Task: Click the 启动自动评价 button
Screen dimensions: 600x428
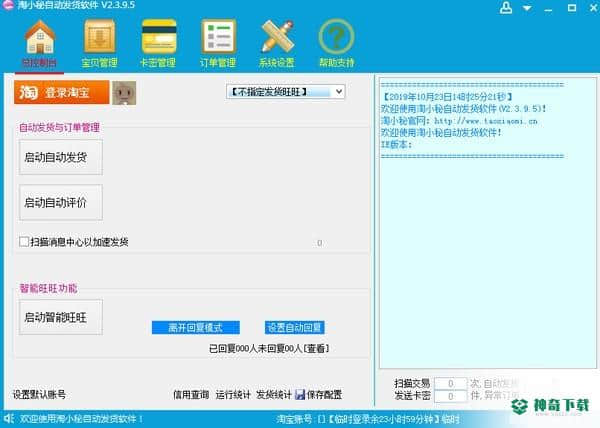Action: point(61,202)
